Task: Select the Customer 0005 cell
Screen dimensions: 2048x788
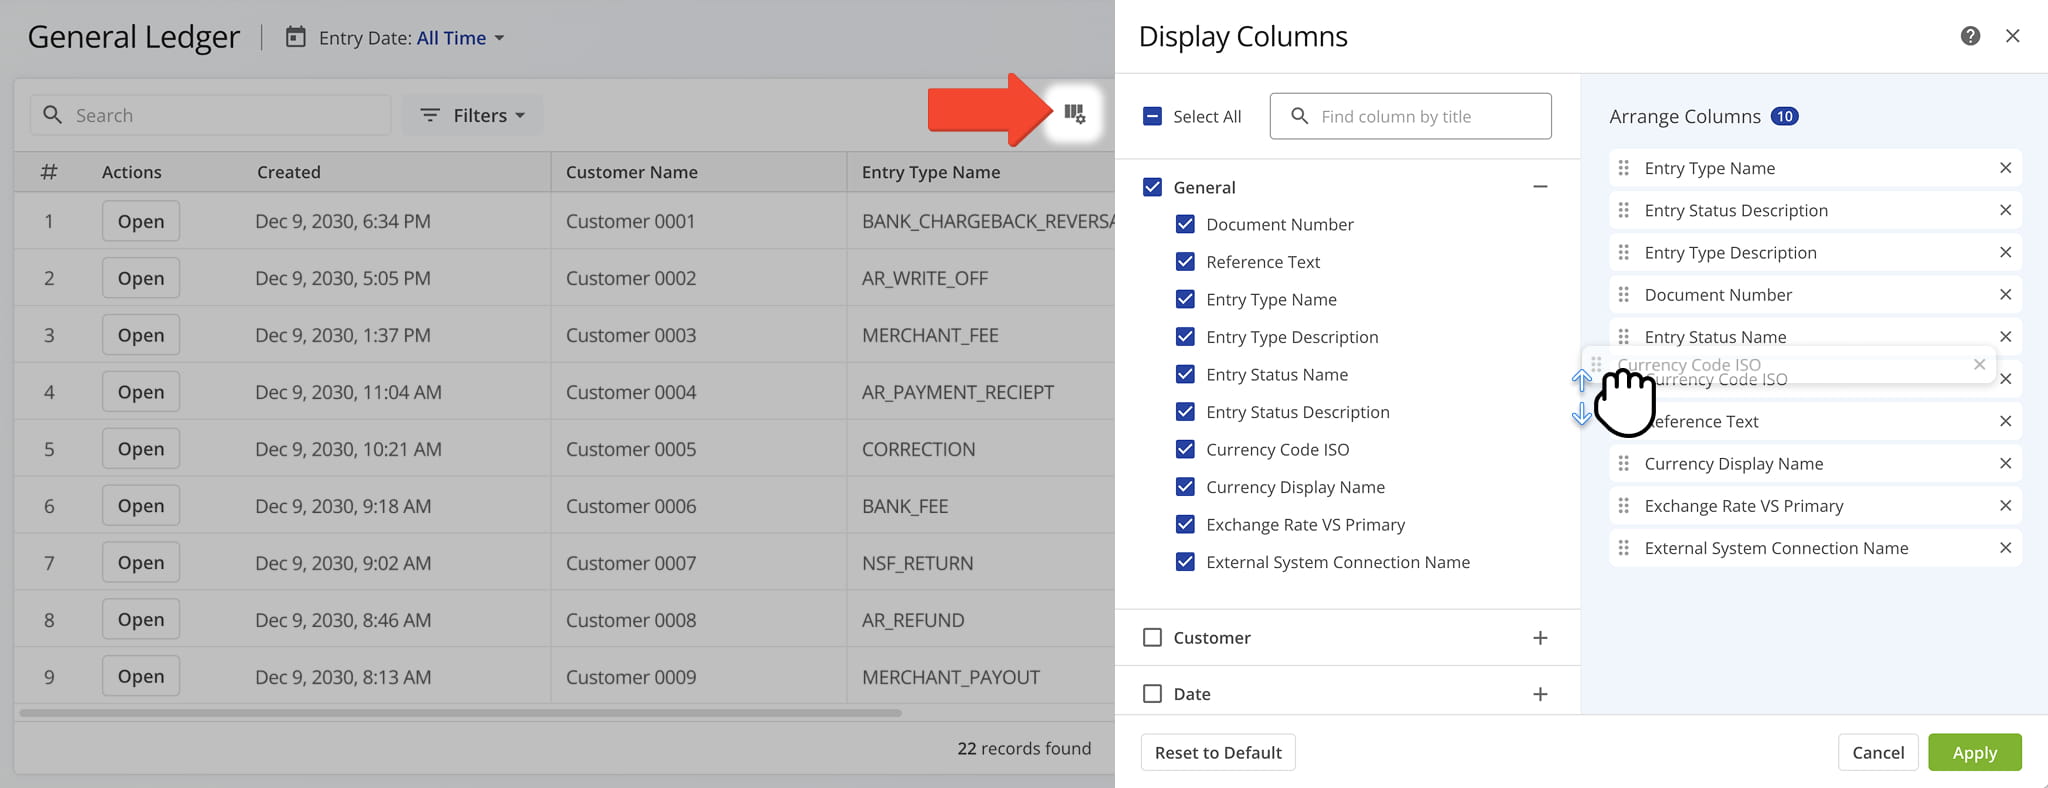Action: (x=631, y=449)
